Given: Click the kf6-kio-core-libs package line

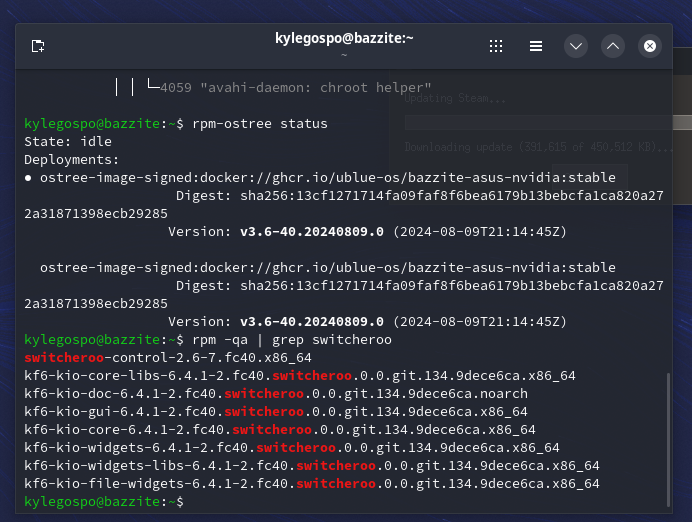Looking at the screenshot, I should click(299, 375).
